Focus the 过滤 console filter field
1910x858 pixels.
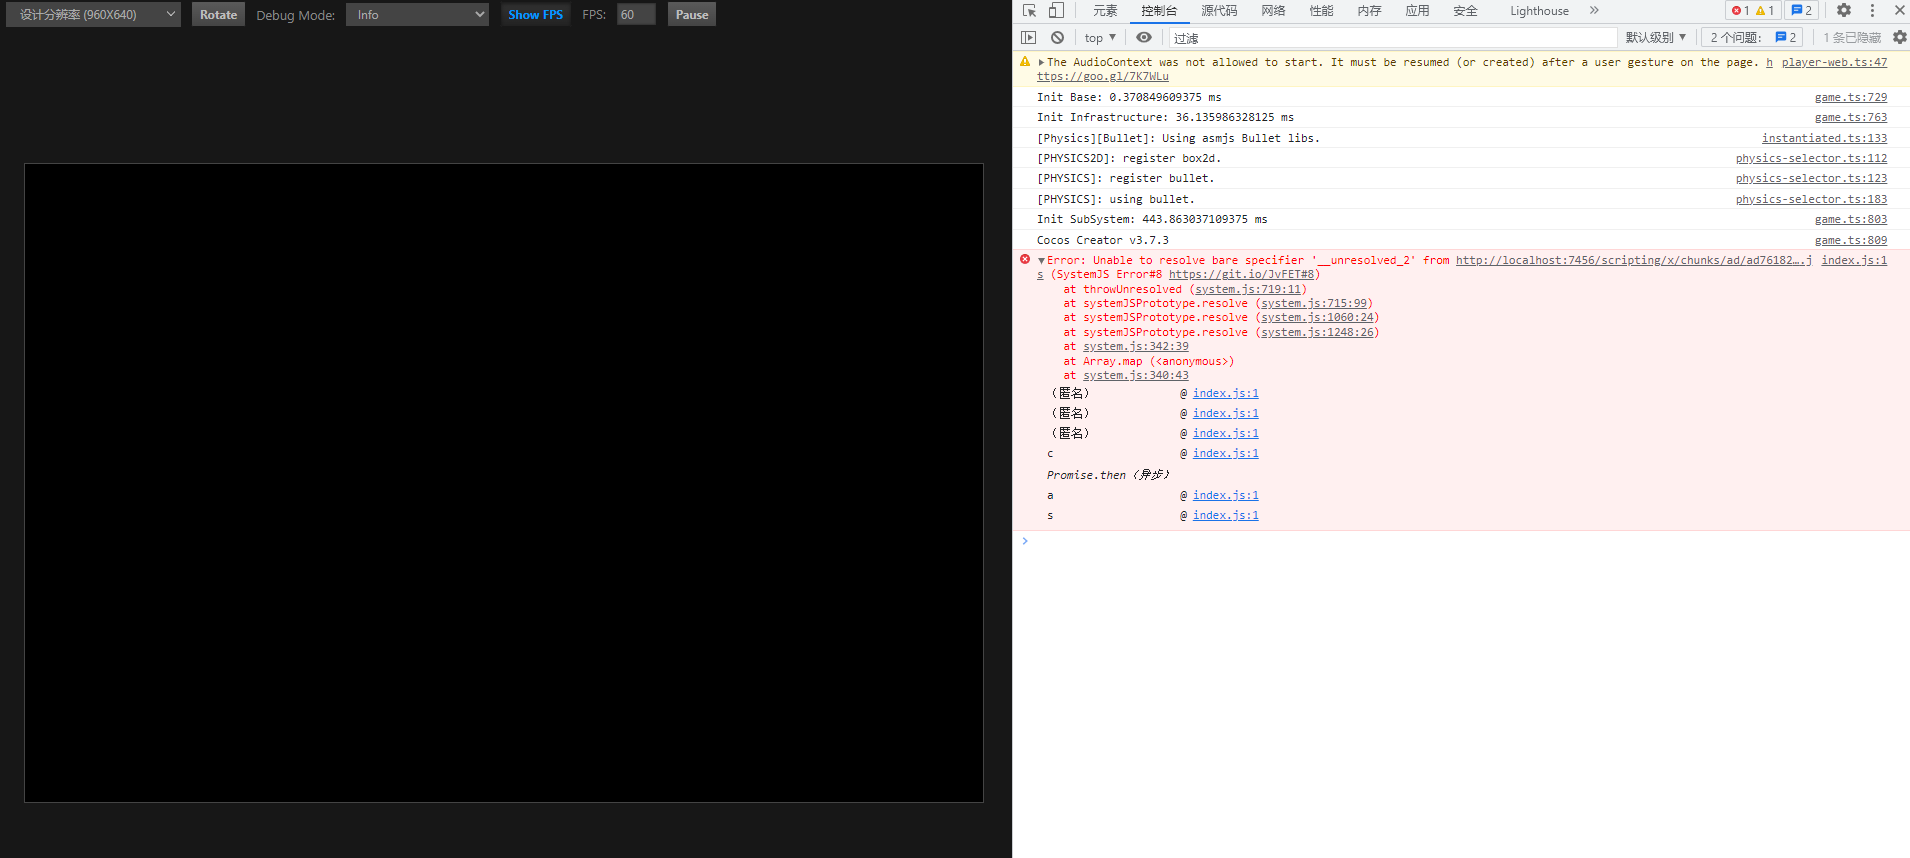point(1392,38)
